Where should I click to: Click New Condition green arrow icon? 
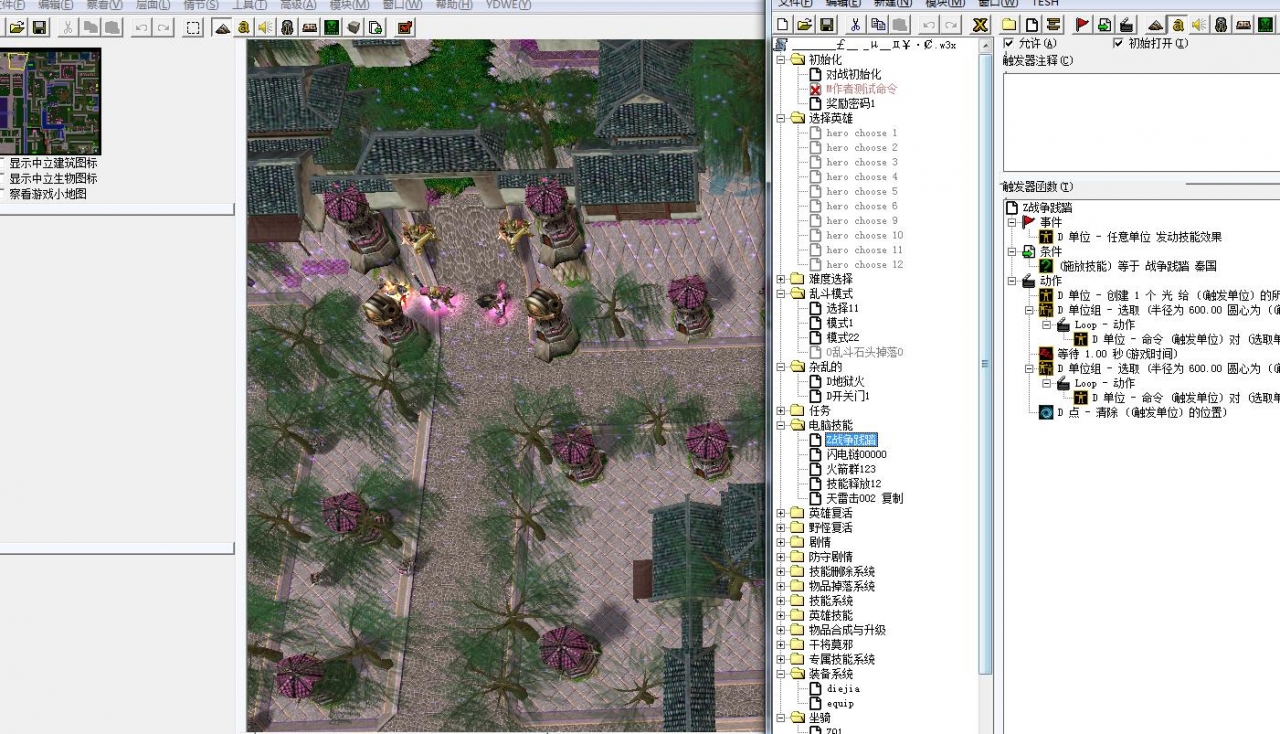coord(1104,25)
